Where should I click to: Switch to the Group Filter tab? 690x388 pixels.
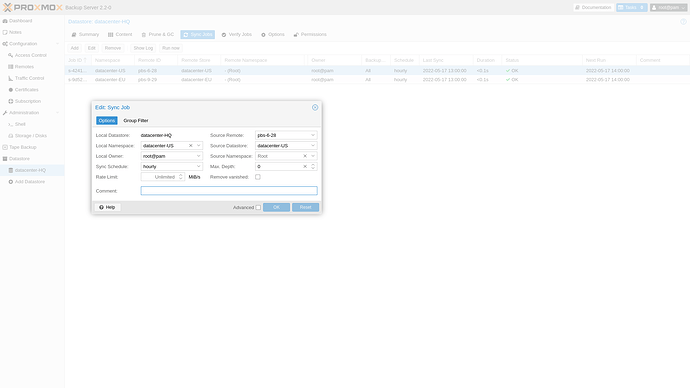pyautogui.click(x=136, y=121)
